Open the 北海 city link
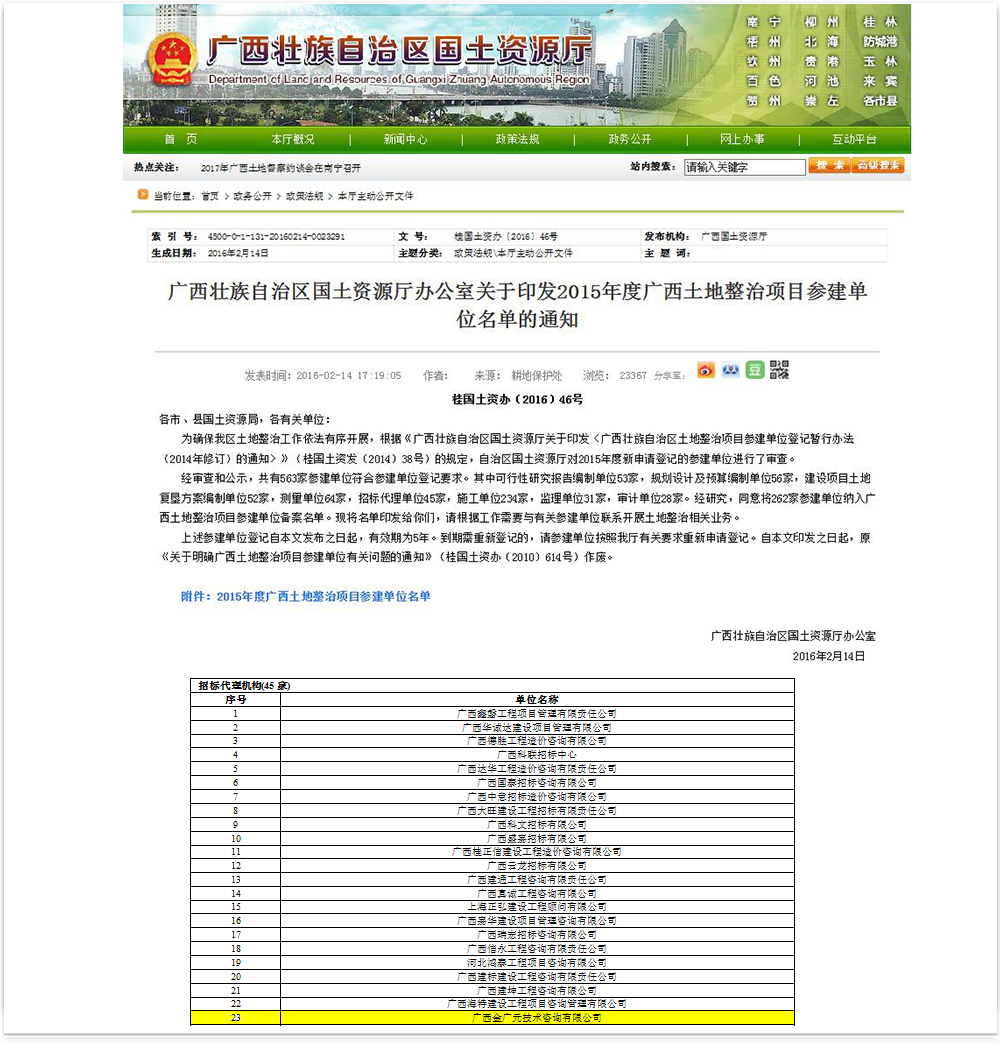 click(822, 42)
